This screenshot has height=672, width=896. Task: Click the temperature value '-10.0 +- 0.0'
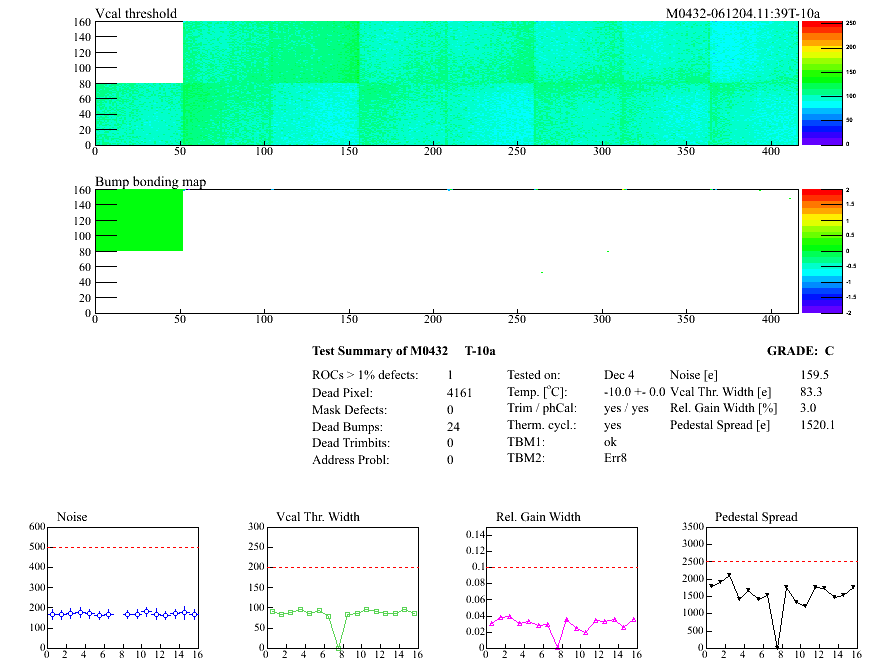click(x=634, y=392)
